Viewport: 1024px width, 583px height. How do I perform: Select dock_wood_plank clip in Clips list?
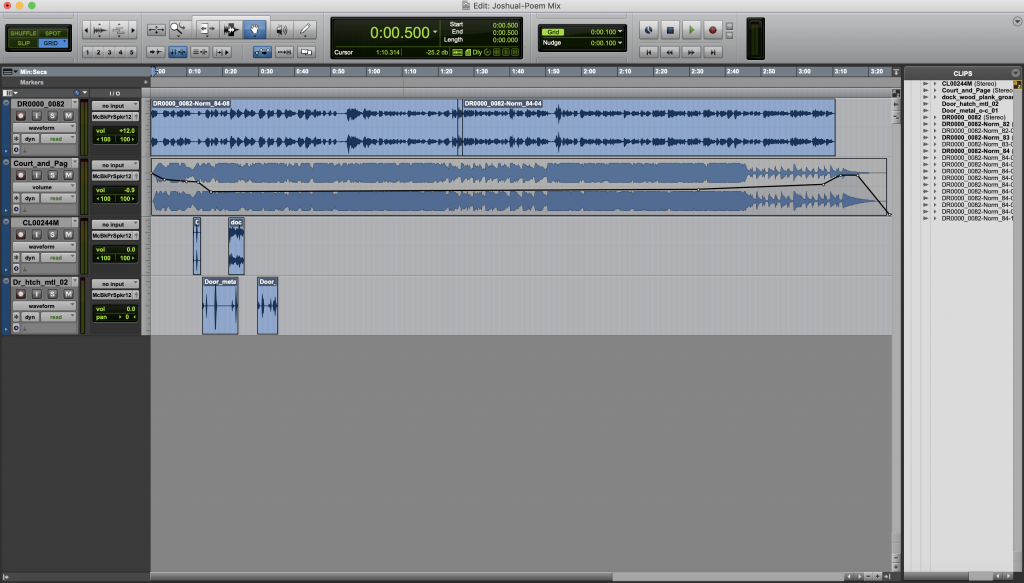point(977,97)
